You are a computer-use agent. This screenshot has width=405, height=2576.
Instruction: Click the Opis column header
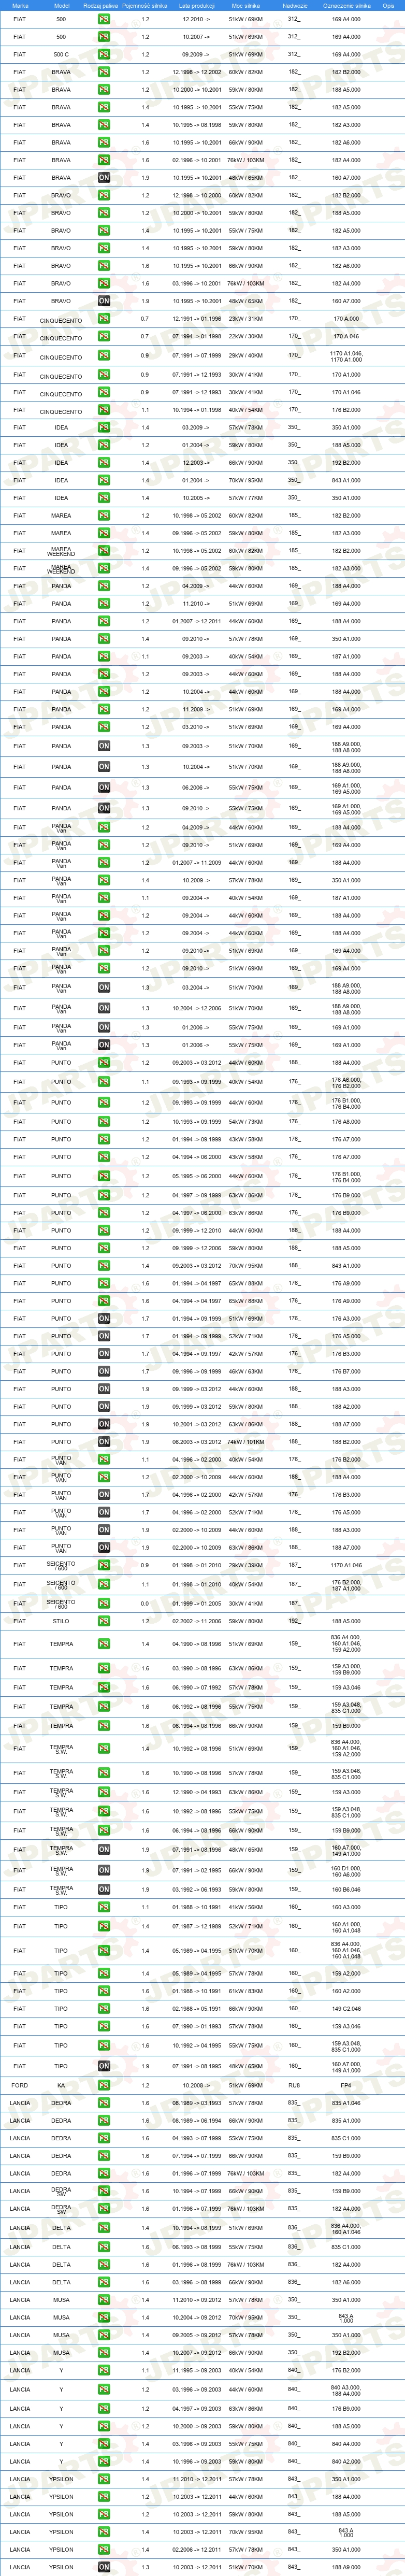[x=389, y=5]
